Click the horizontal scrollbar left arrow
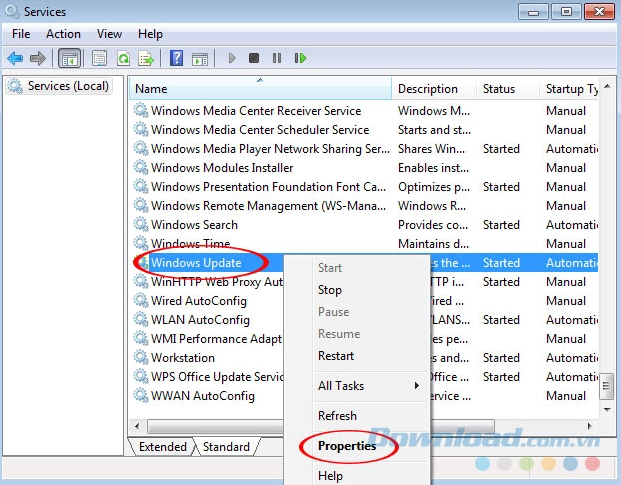Screen dimensions: 621x485 click(x=137, y=426)
